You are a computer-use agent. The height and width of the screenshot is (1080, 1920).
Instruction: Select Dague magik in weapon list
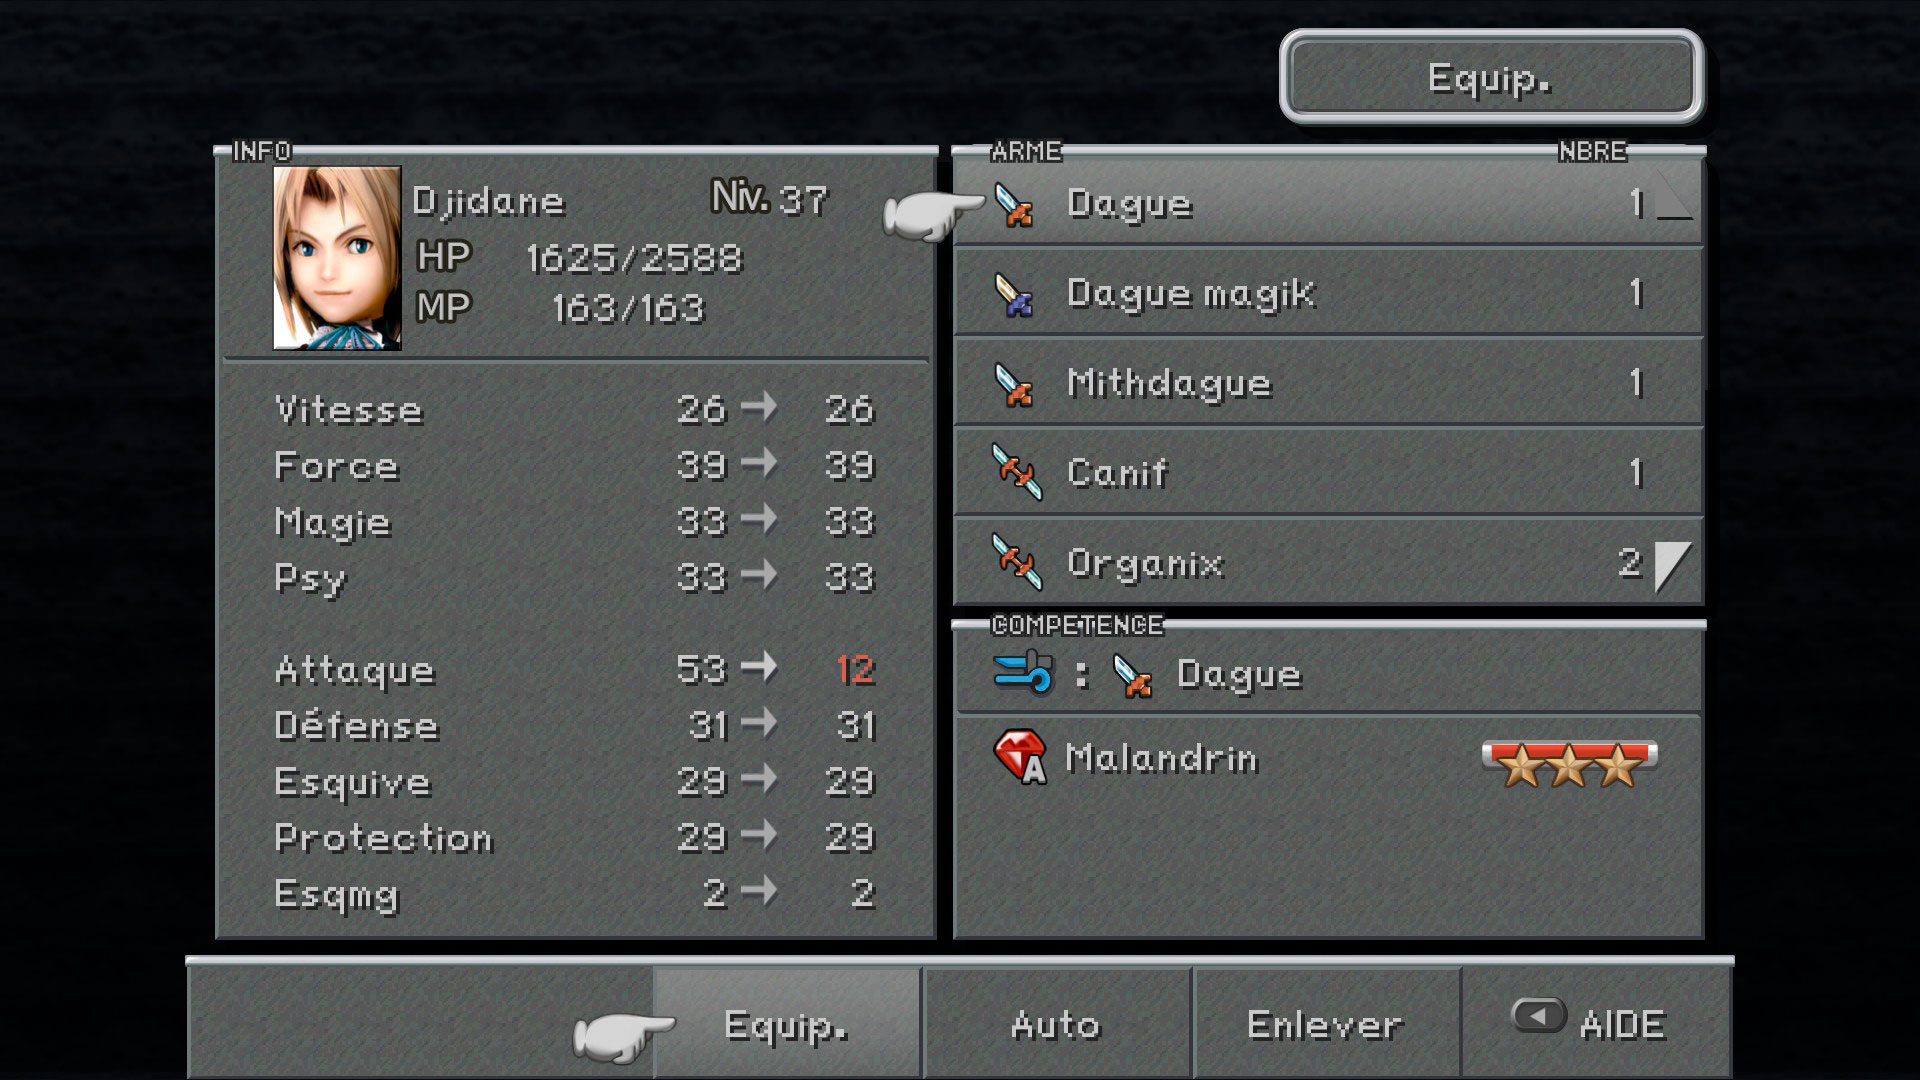click(1328, 293)
